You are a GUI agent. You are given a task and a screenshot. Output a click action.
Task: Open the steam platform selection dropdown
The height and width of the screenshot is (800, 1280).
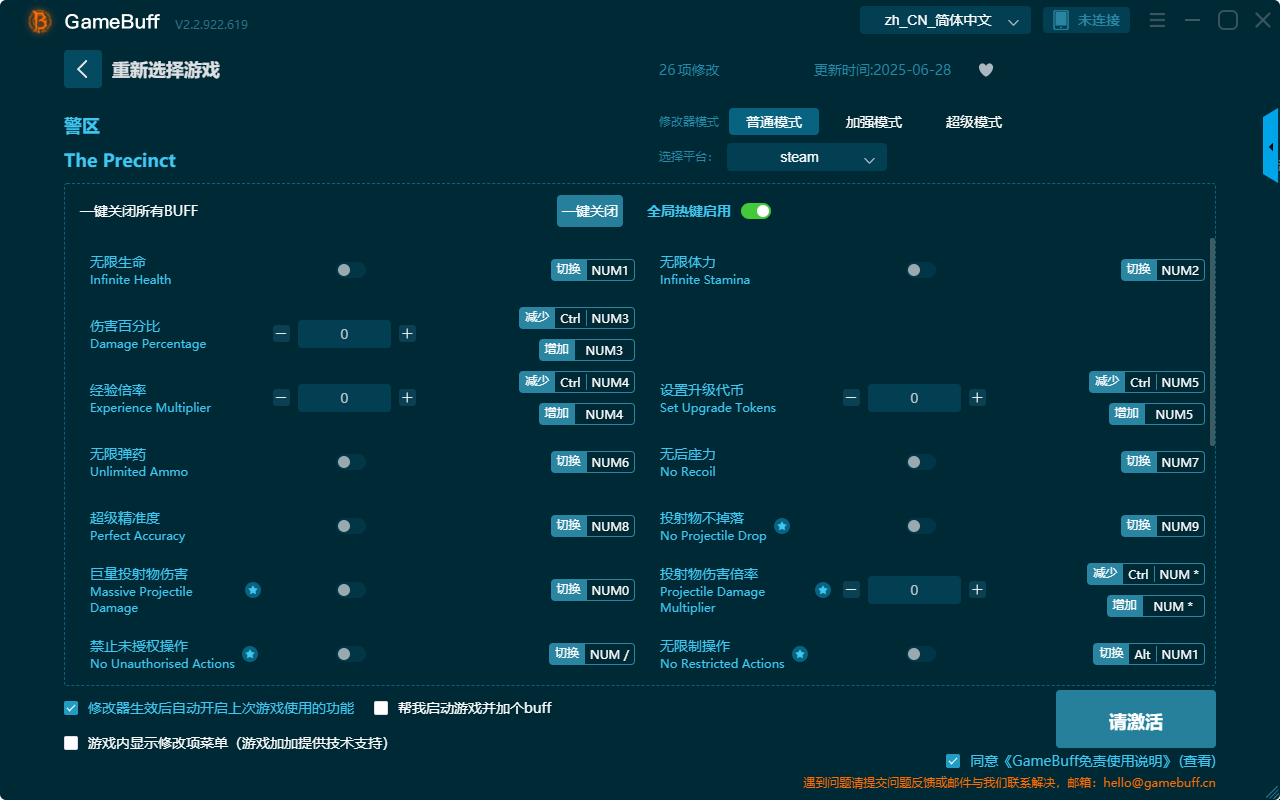tap(806, 157)
